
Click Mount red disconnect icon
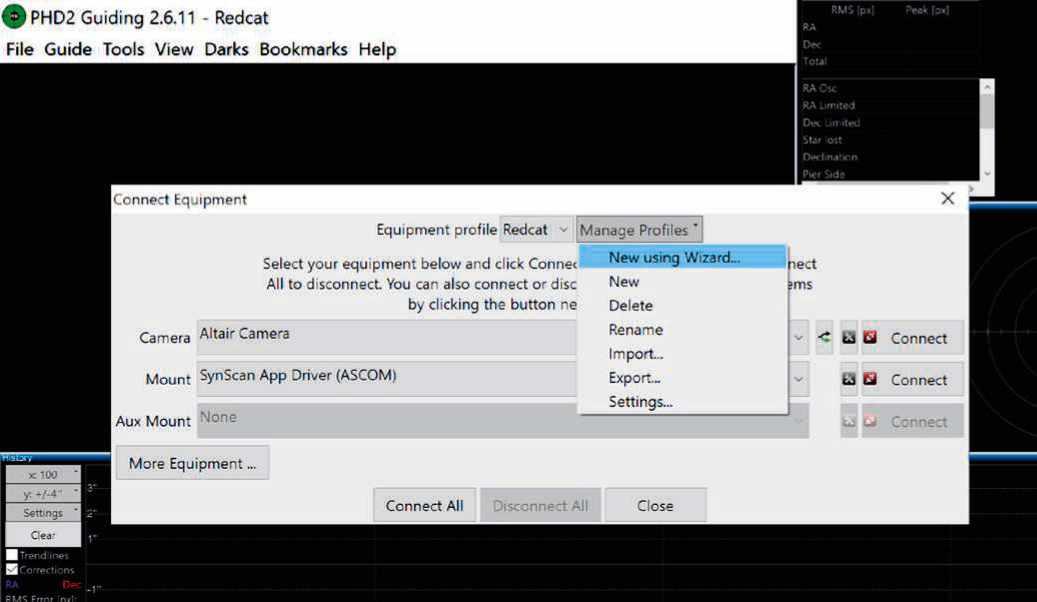pos(870,379)
